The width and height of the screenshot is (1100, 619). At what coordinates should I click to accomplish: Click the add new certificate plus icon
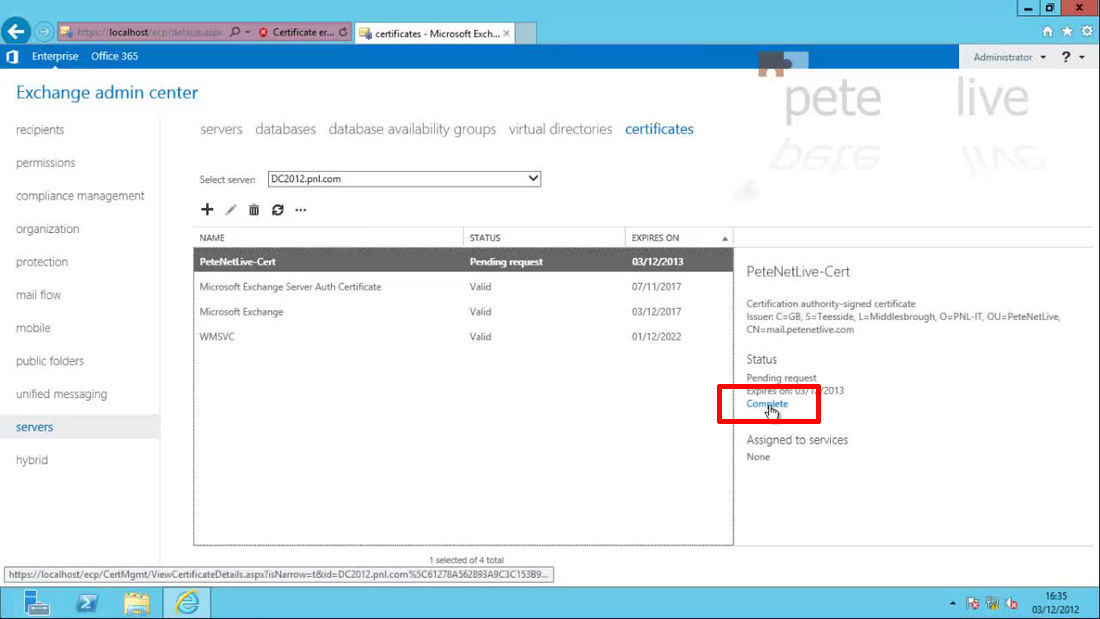pyautogui.click(x=207, y=209)
